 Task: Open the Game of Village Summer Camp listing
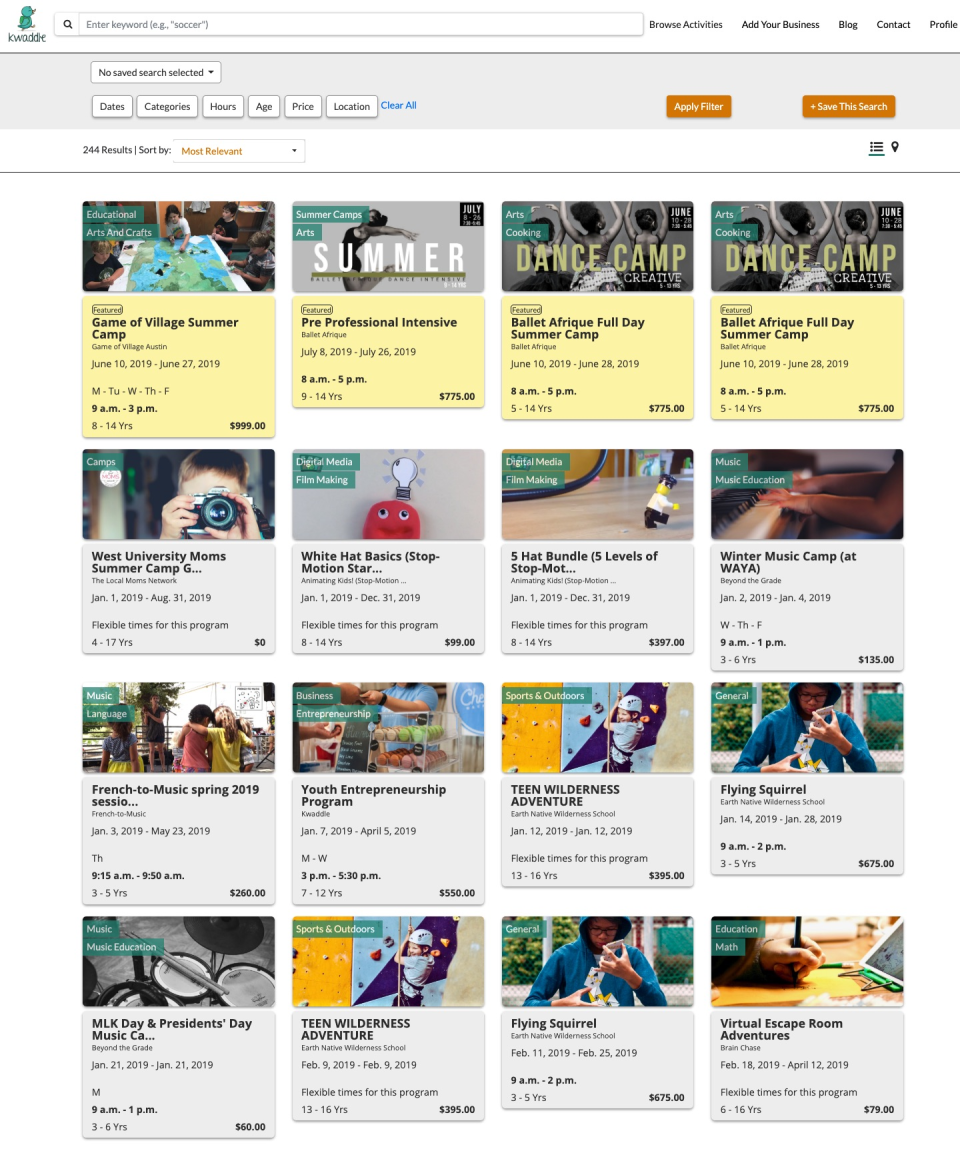(x=166, y=329)
